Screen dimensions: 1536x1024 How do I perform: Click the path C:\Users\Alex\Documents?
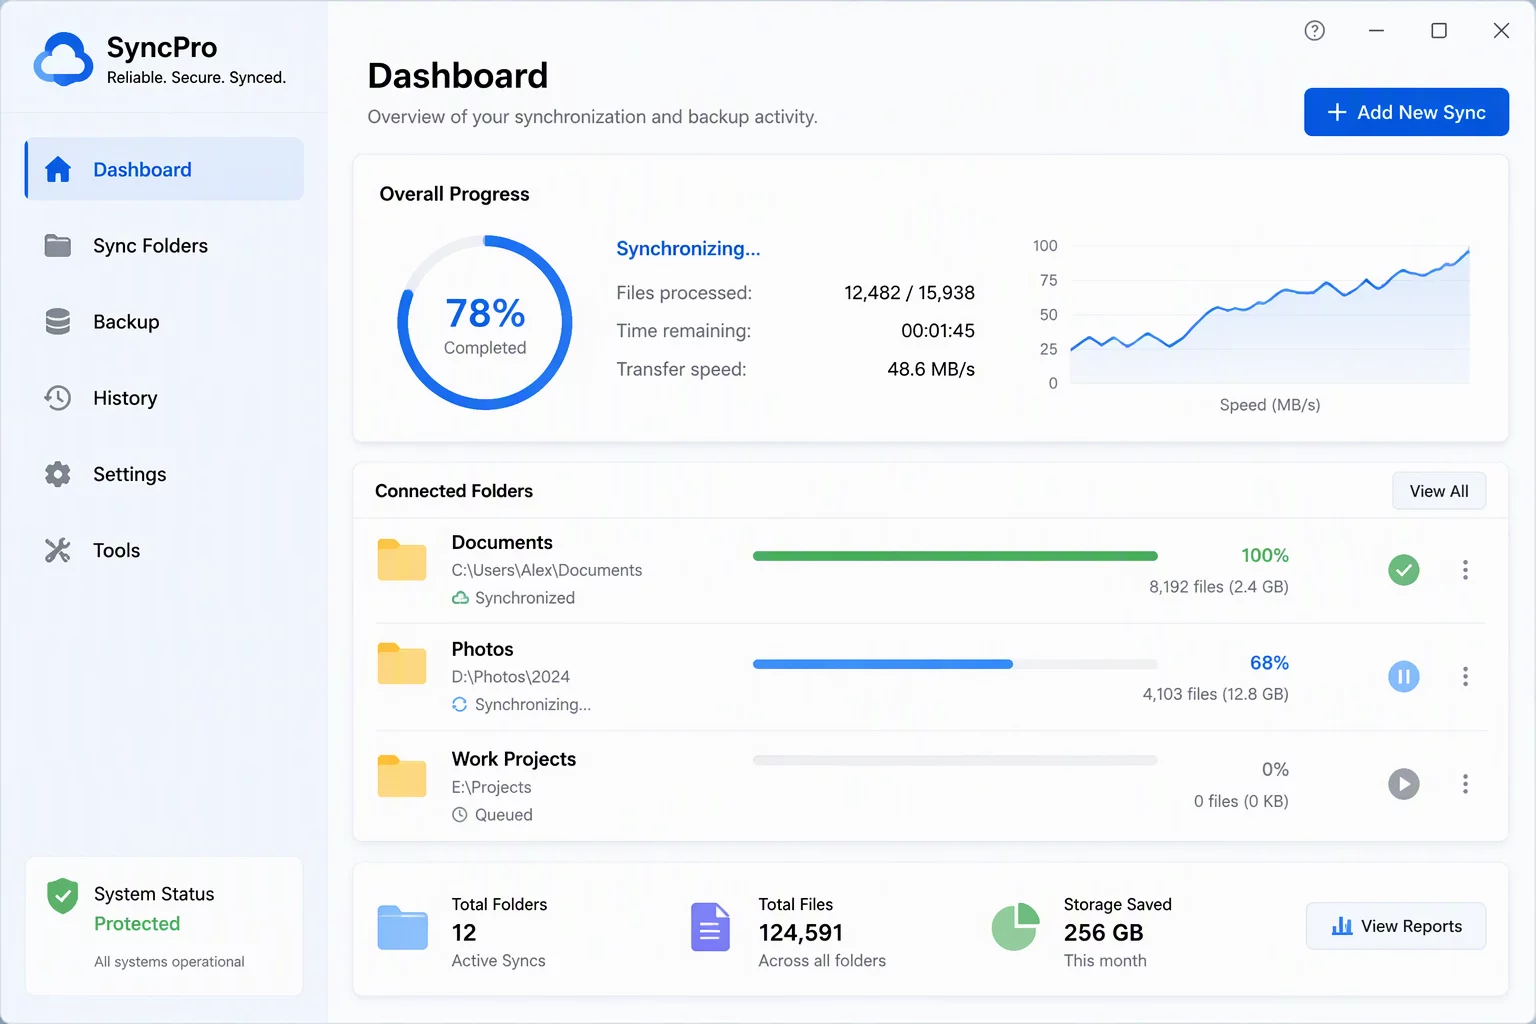pyautogui.click(x=547, y=570)
